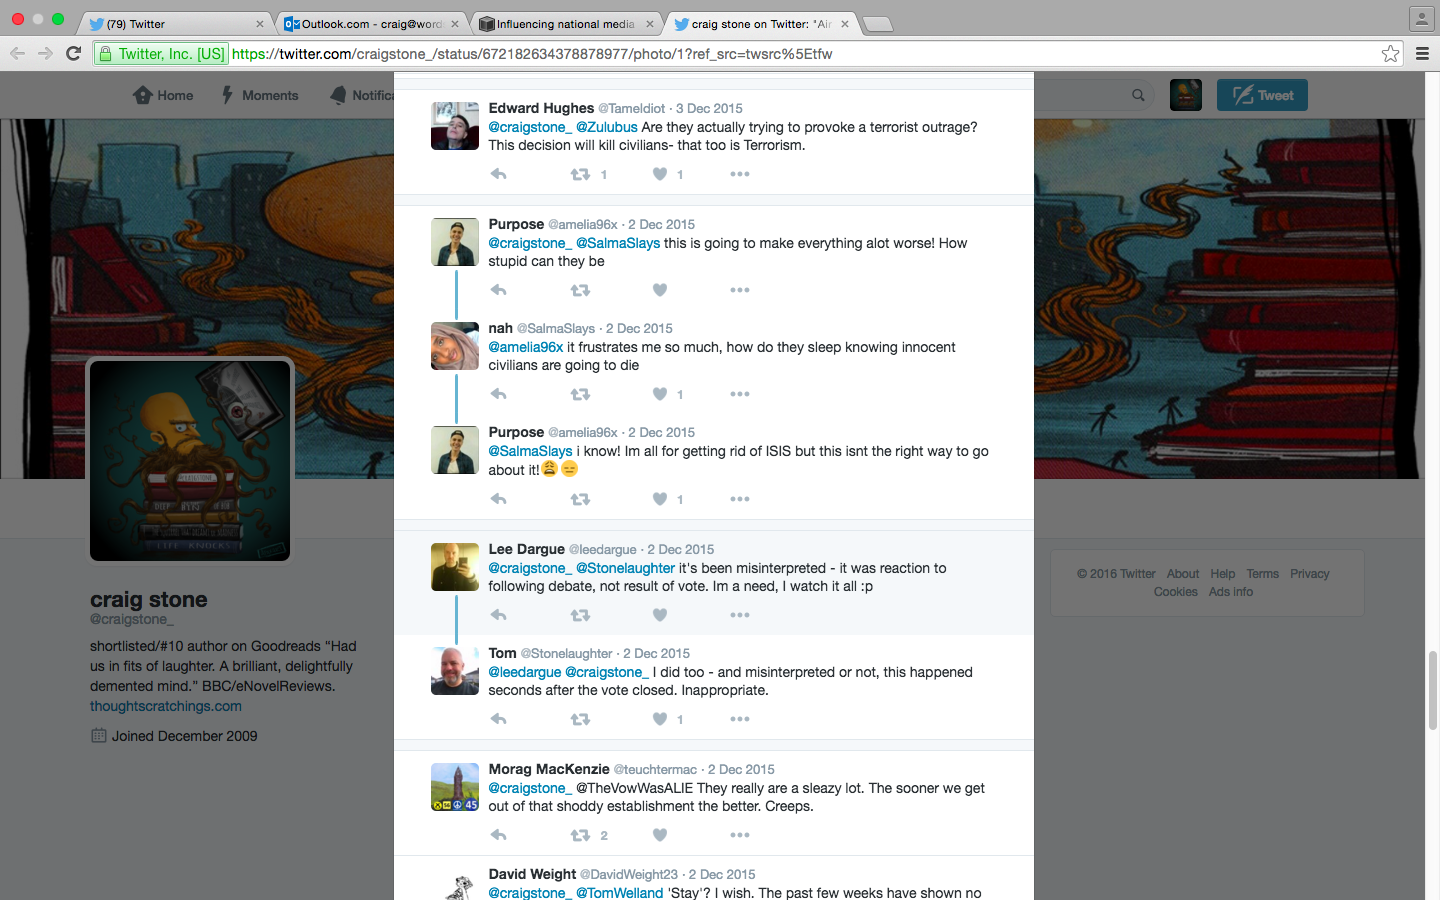Open the Terms footer link
The image size is (1440, 900).
pyautogui.click(x=1262, y=574)
